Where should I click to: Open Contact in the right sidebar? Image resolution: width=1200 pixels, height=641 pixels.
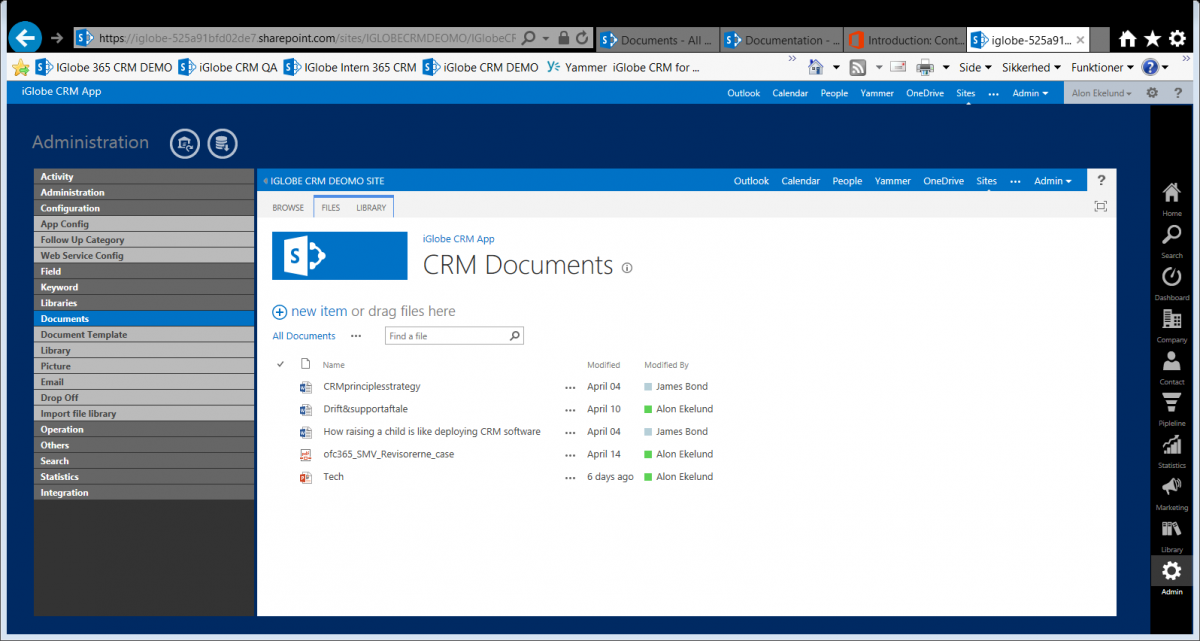click(x=1171, y=367)
